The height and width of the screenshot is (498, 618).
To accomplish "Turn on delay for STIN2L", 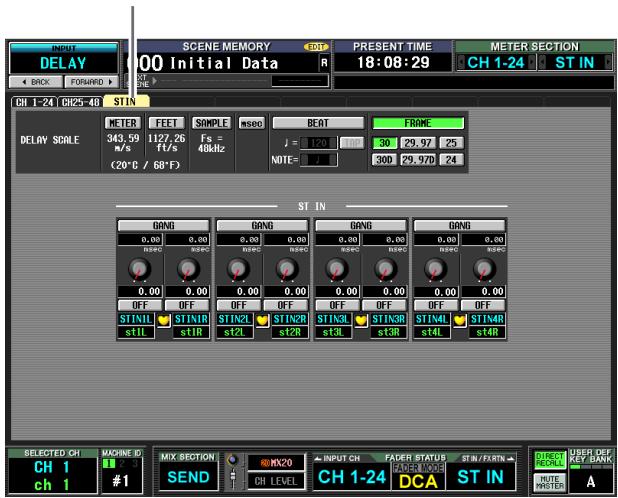I will pos(238,305).
